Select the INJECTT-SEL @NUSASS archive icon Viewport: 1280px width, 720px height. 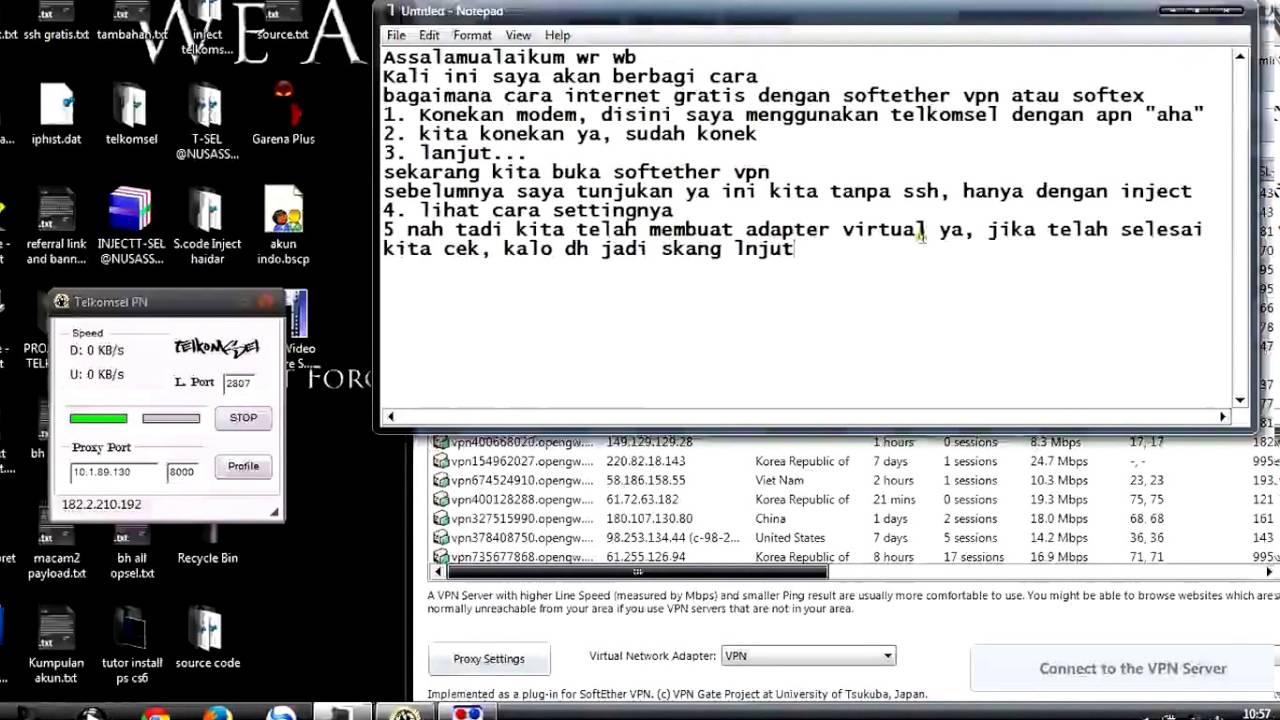click(132, 226)
